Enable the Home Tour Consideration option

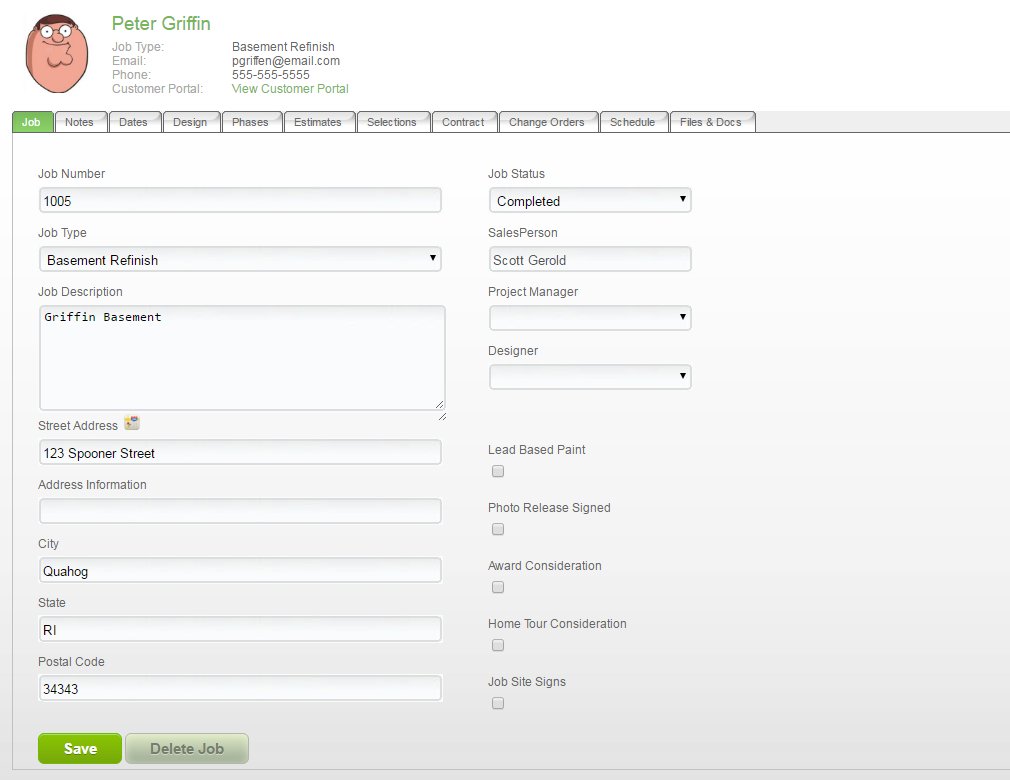[x=497, y=645]
